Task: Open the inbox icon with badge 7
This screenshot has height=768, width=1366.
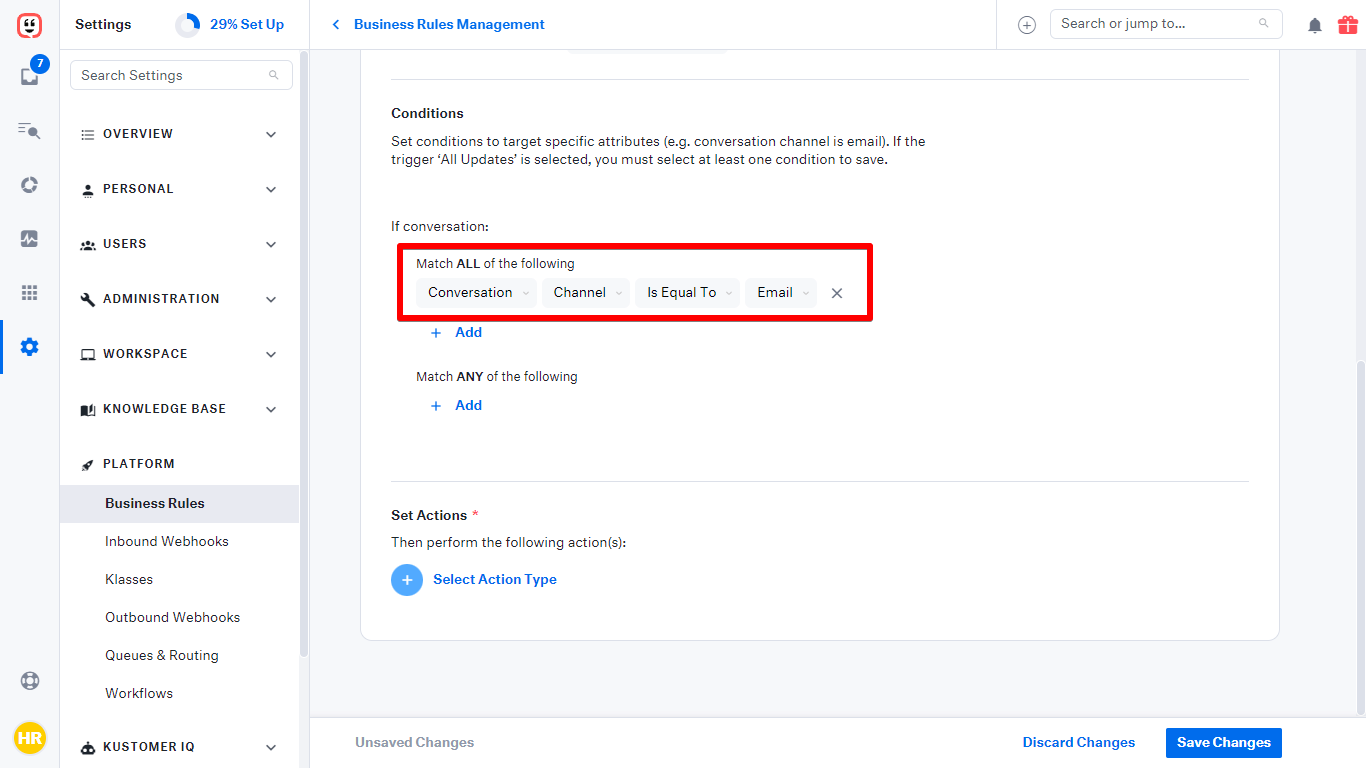Action: 29,76
